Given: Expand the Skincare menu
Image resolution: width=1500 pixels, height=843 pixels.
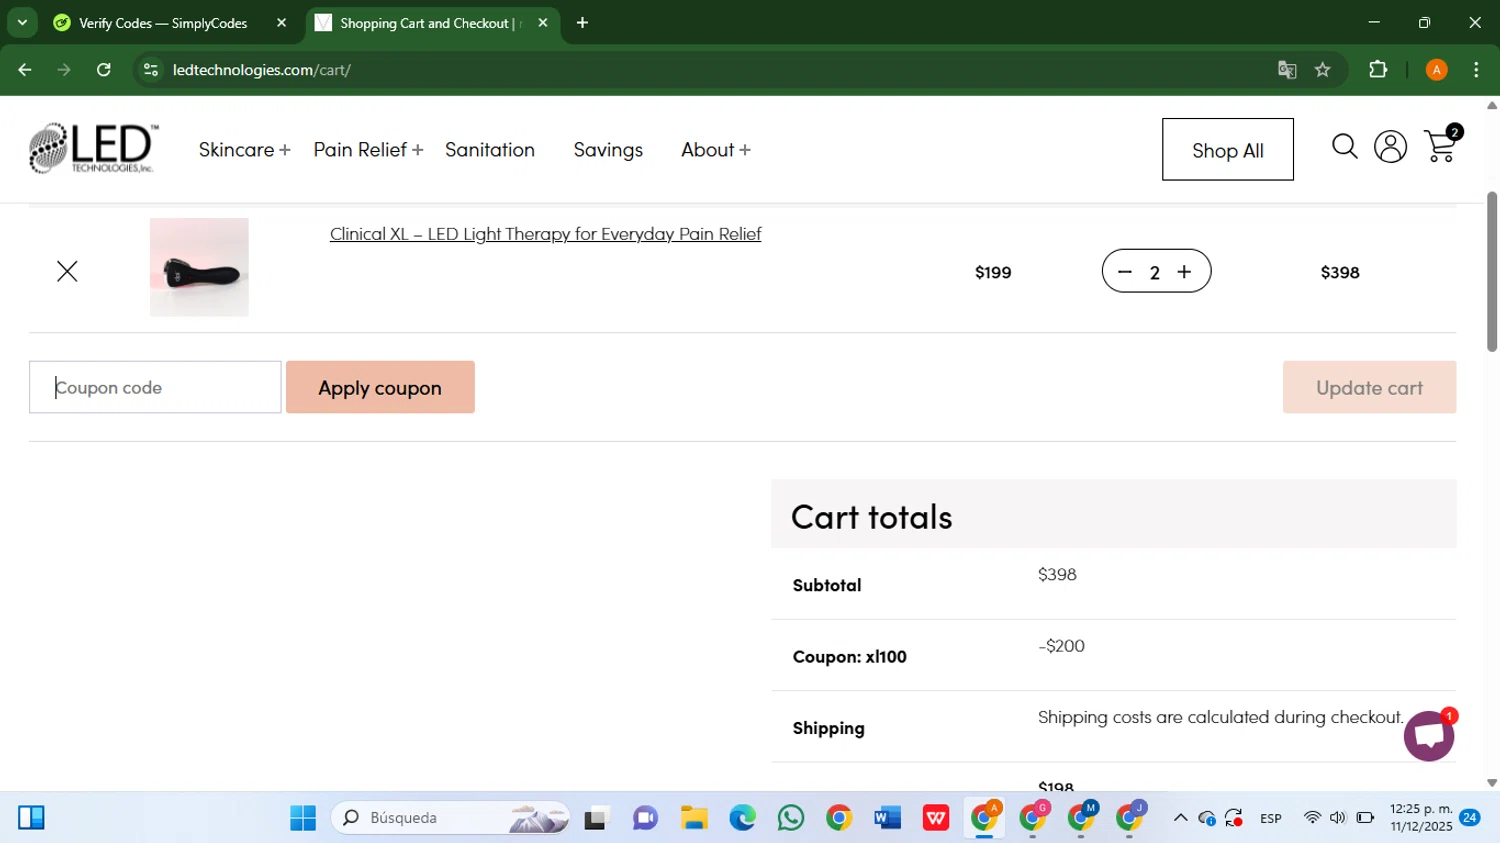Looking at the screenshot, I should pos(244,150).
